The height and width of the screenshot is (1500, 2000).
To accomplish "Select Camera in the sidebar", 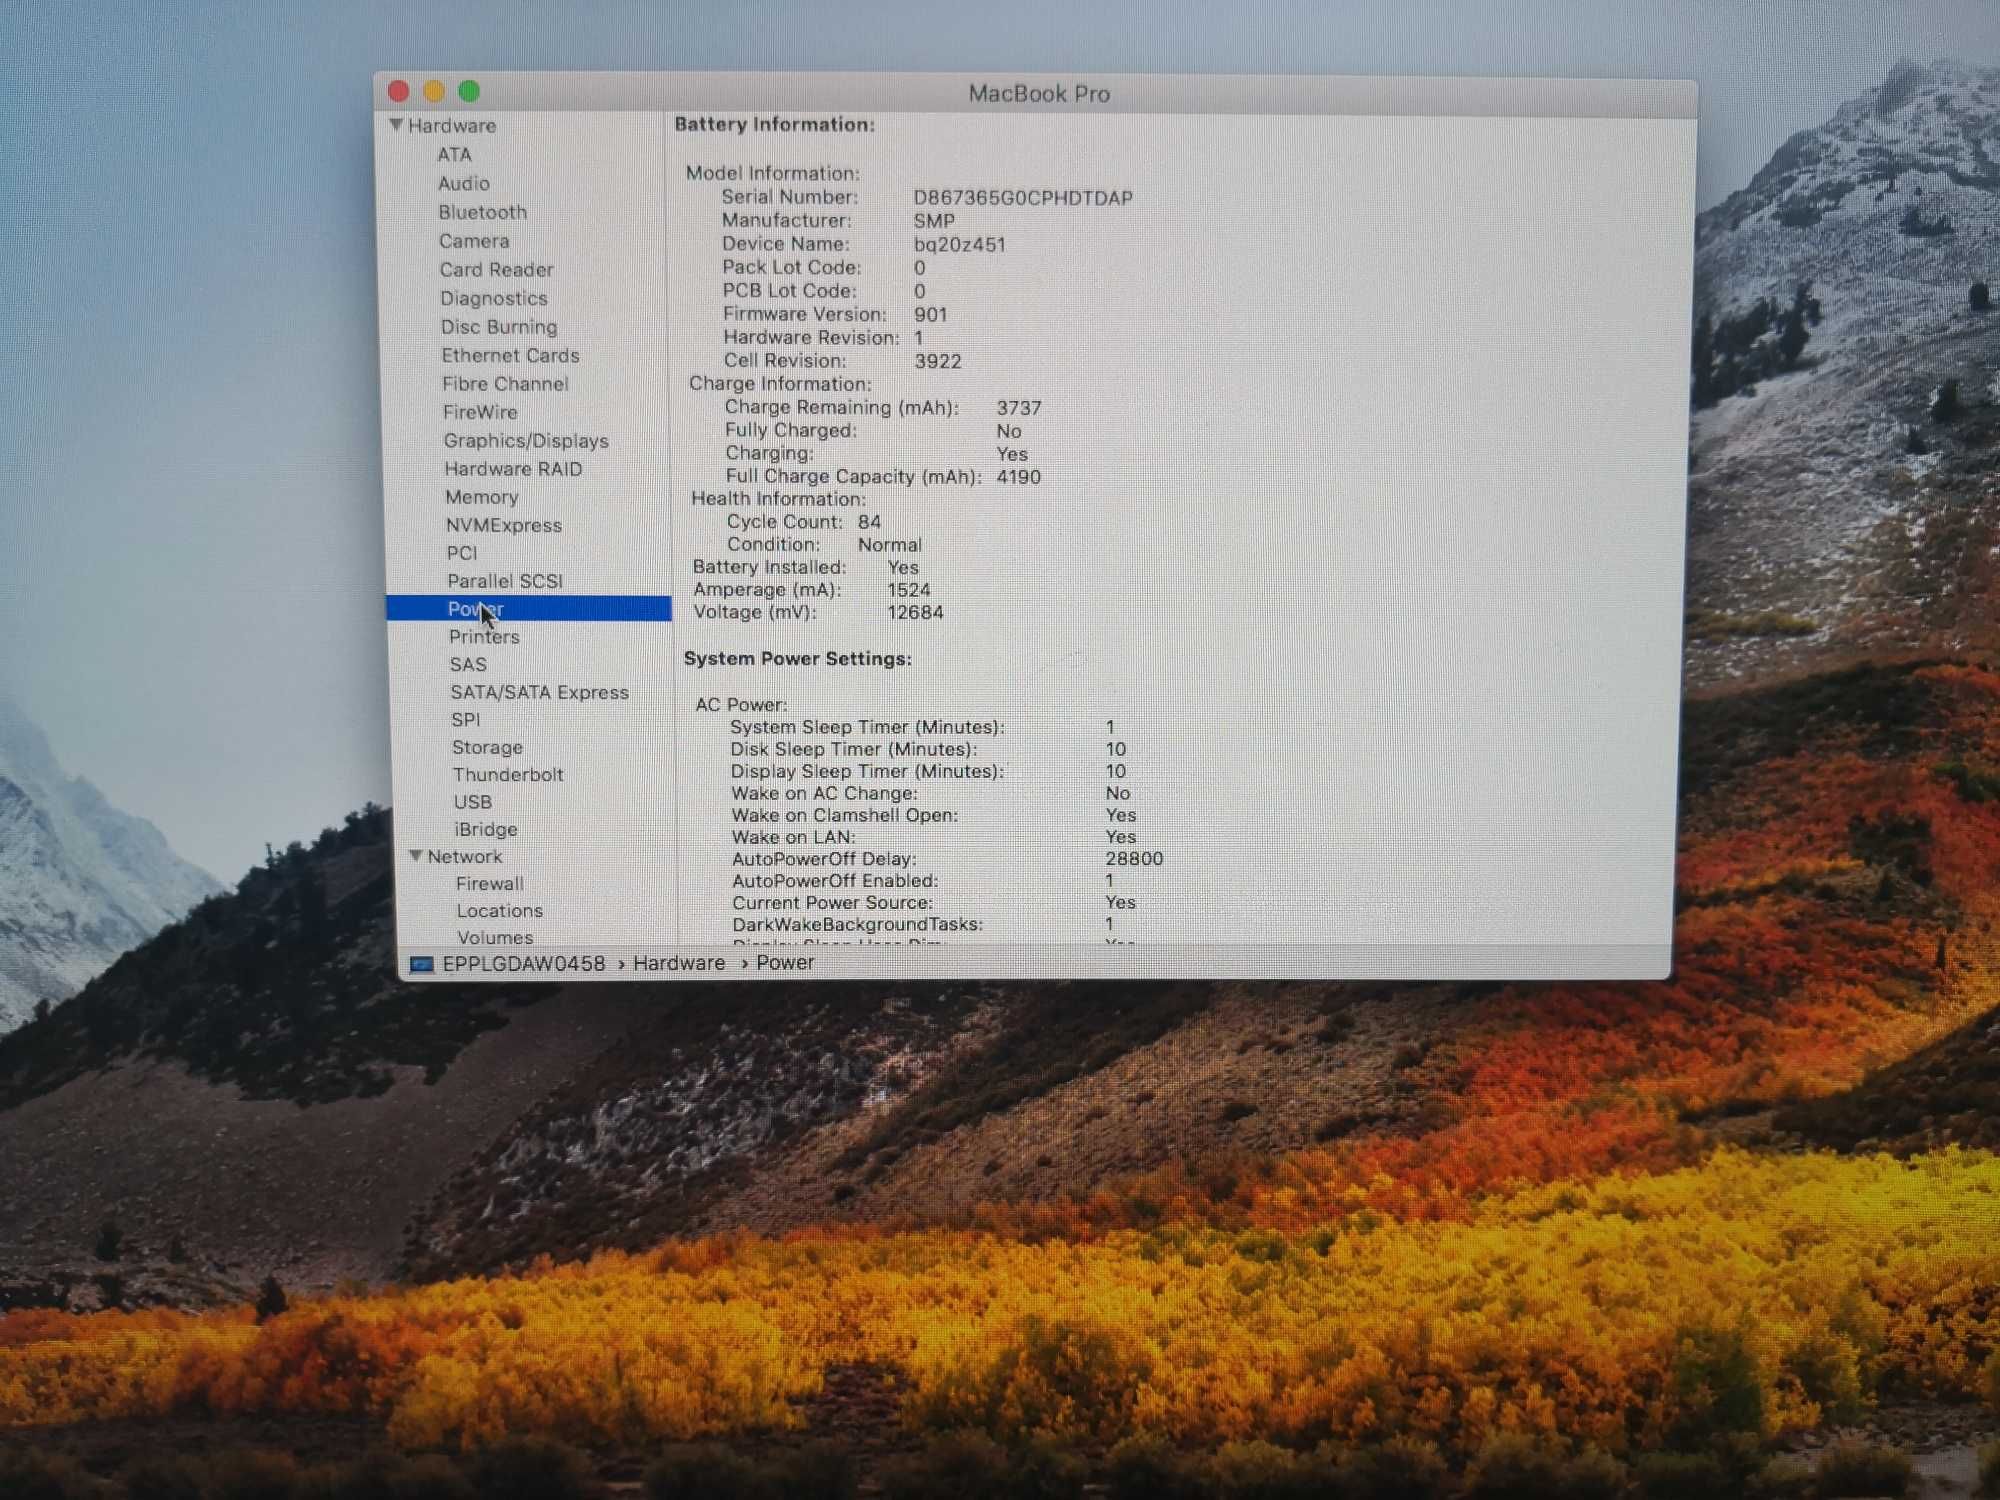I will coord(474,241).
